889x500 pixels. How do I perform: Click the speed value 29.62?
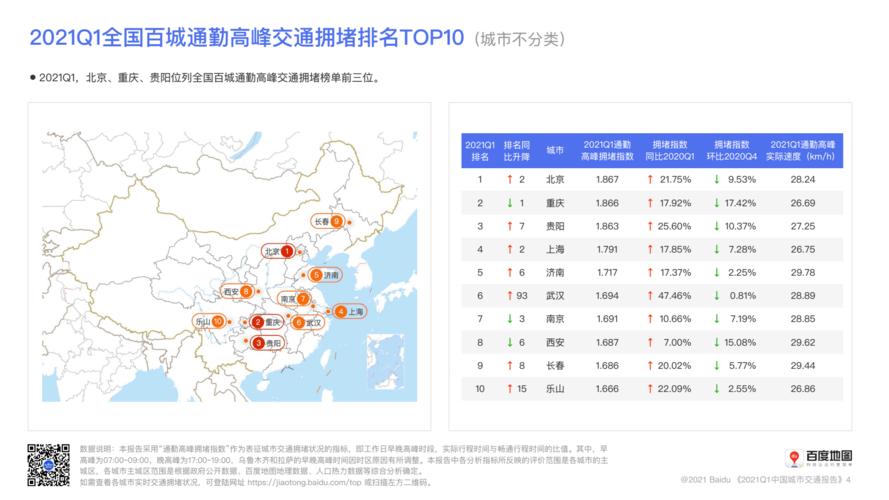click(x=803, y=342)
